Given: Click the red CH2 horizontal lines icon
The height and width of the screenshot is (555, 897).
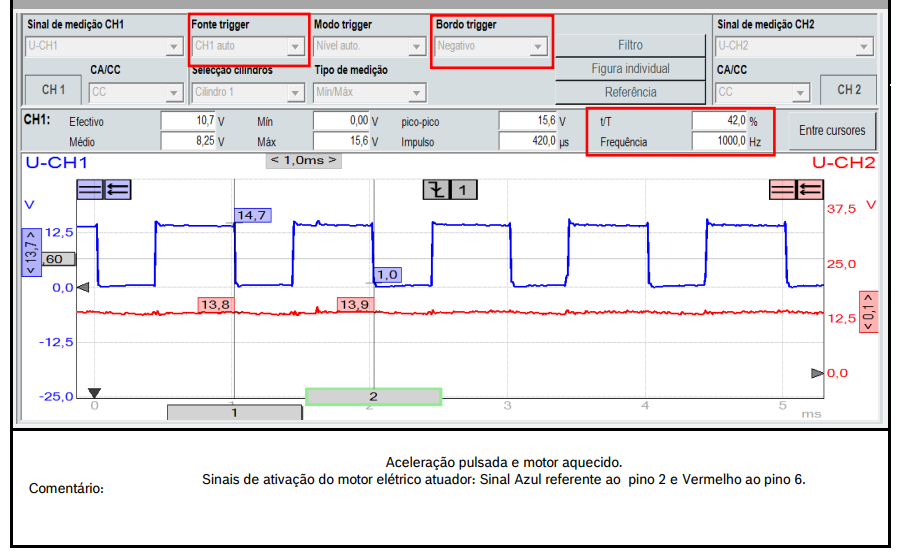Looking at the screenshot, I should 782,189.
